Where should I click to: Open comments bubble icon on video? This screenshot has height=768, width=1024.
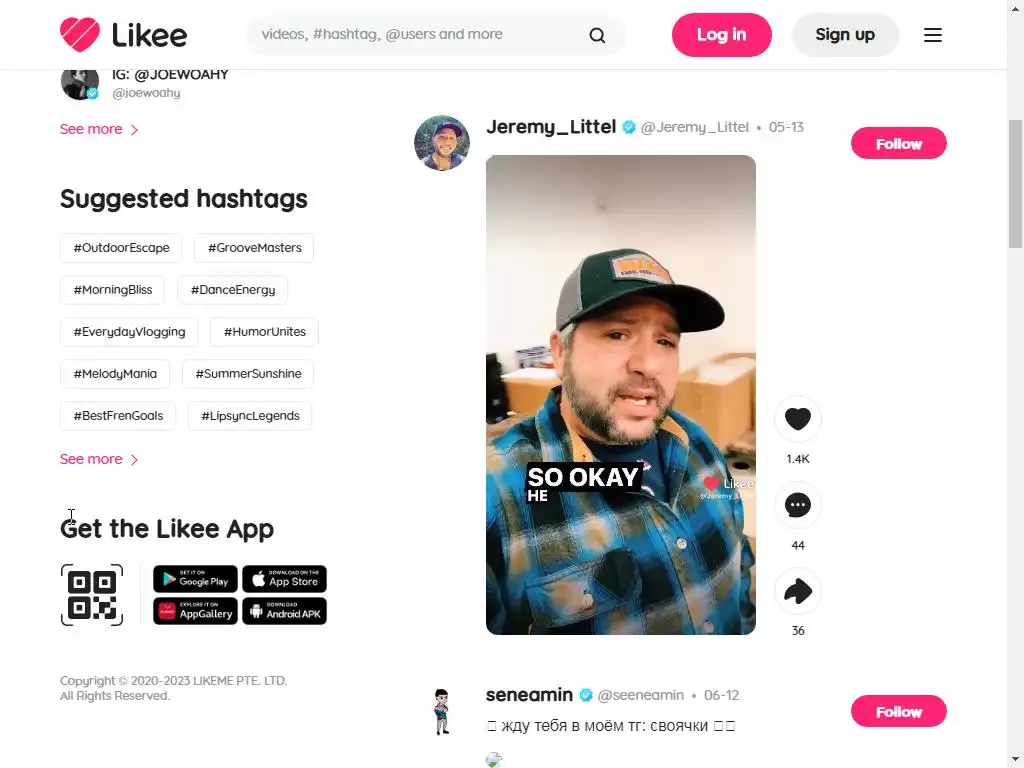click(797, 505)
